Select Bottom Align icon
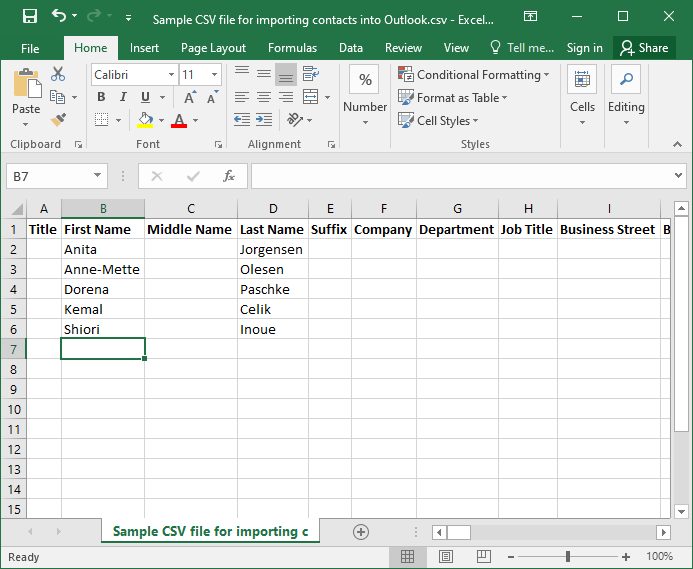Image resolution: width=693 pixels, height=569 pixels. click(x=286, y=74)
